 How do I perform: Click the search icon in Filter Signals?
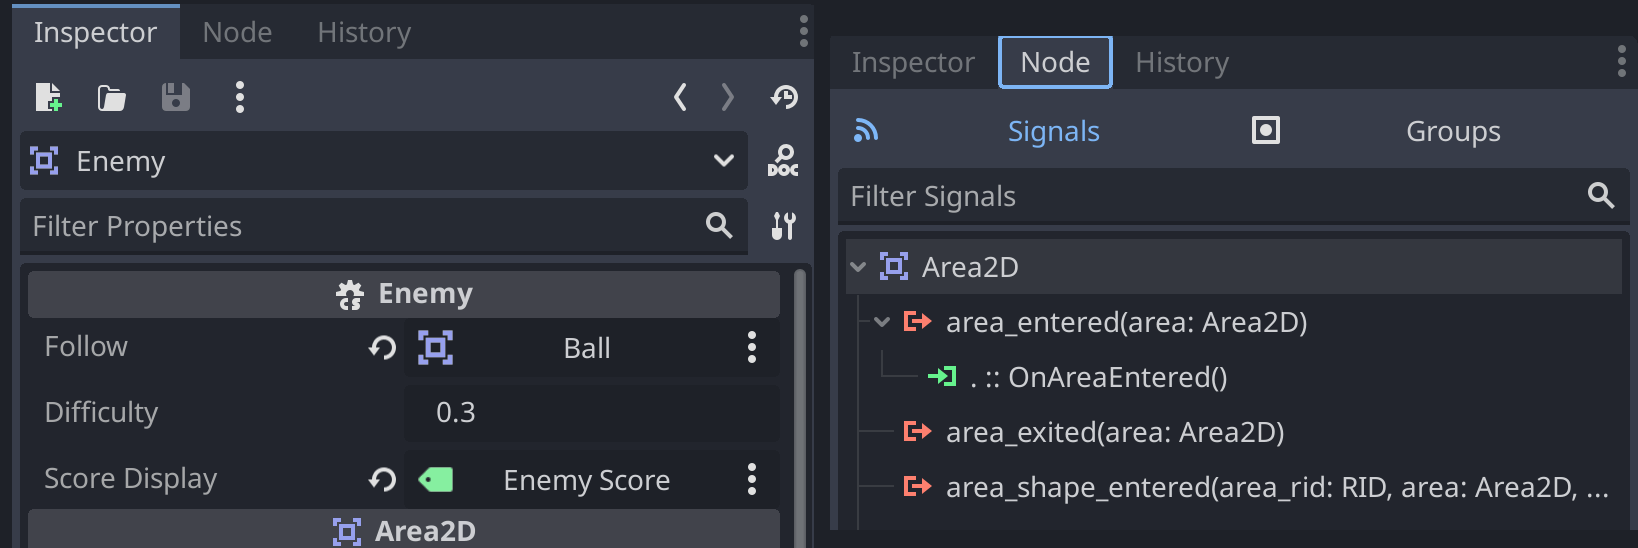[1600, 196]
